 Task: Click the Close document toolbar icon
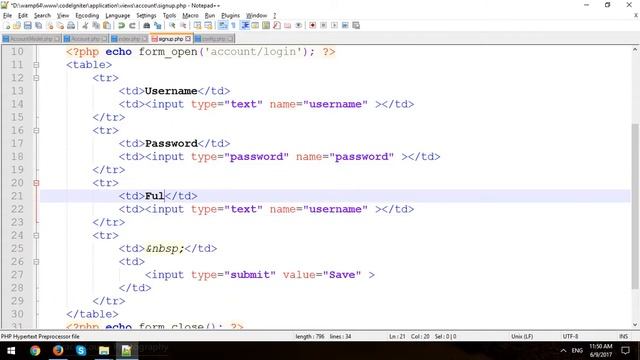tap(50, 25)
